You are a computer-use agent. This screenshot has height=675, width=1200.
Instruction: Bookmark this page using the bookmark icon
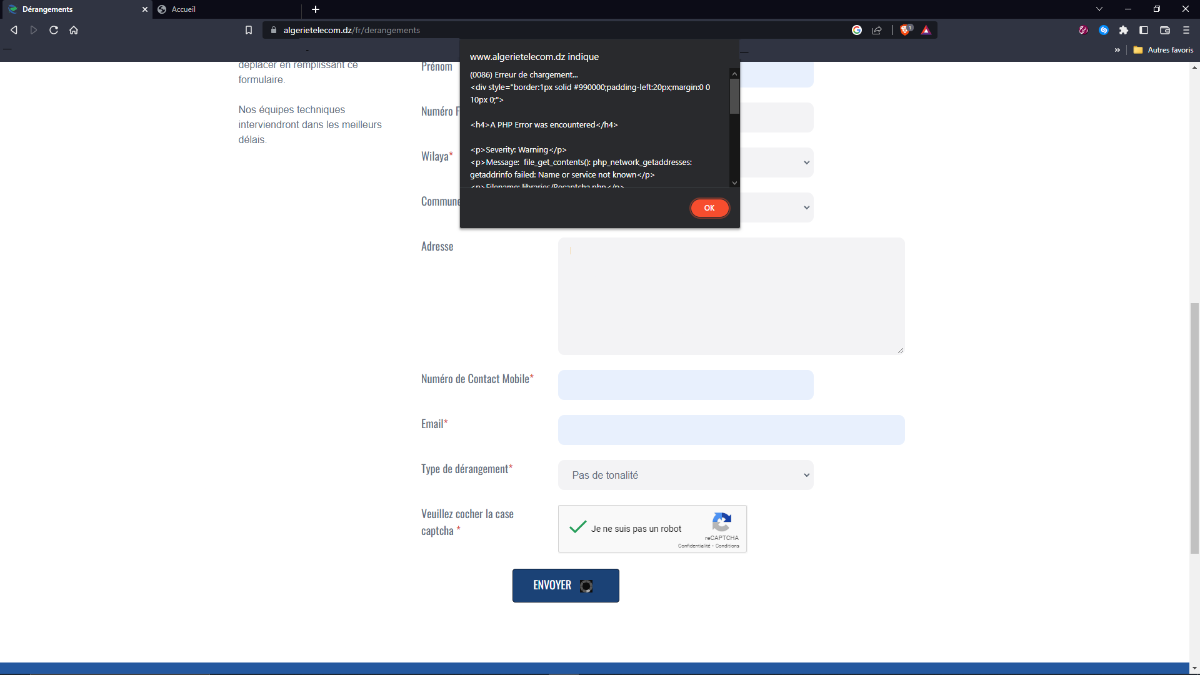[249, 30]
